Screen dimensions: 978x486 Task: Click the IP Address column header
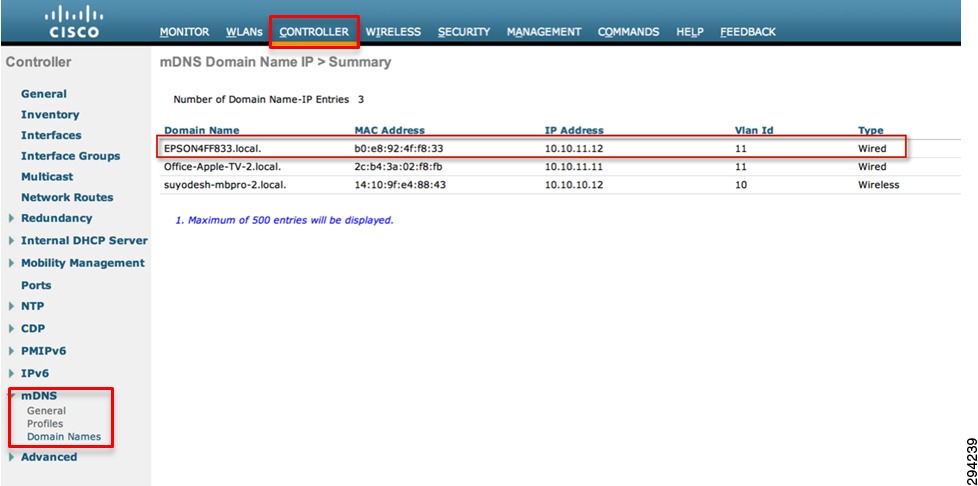[x=574, y=130]
